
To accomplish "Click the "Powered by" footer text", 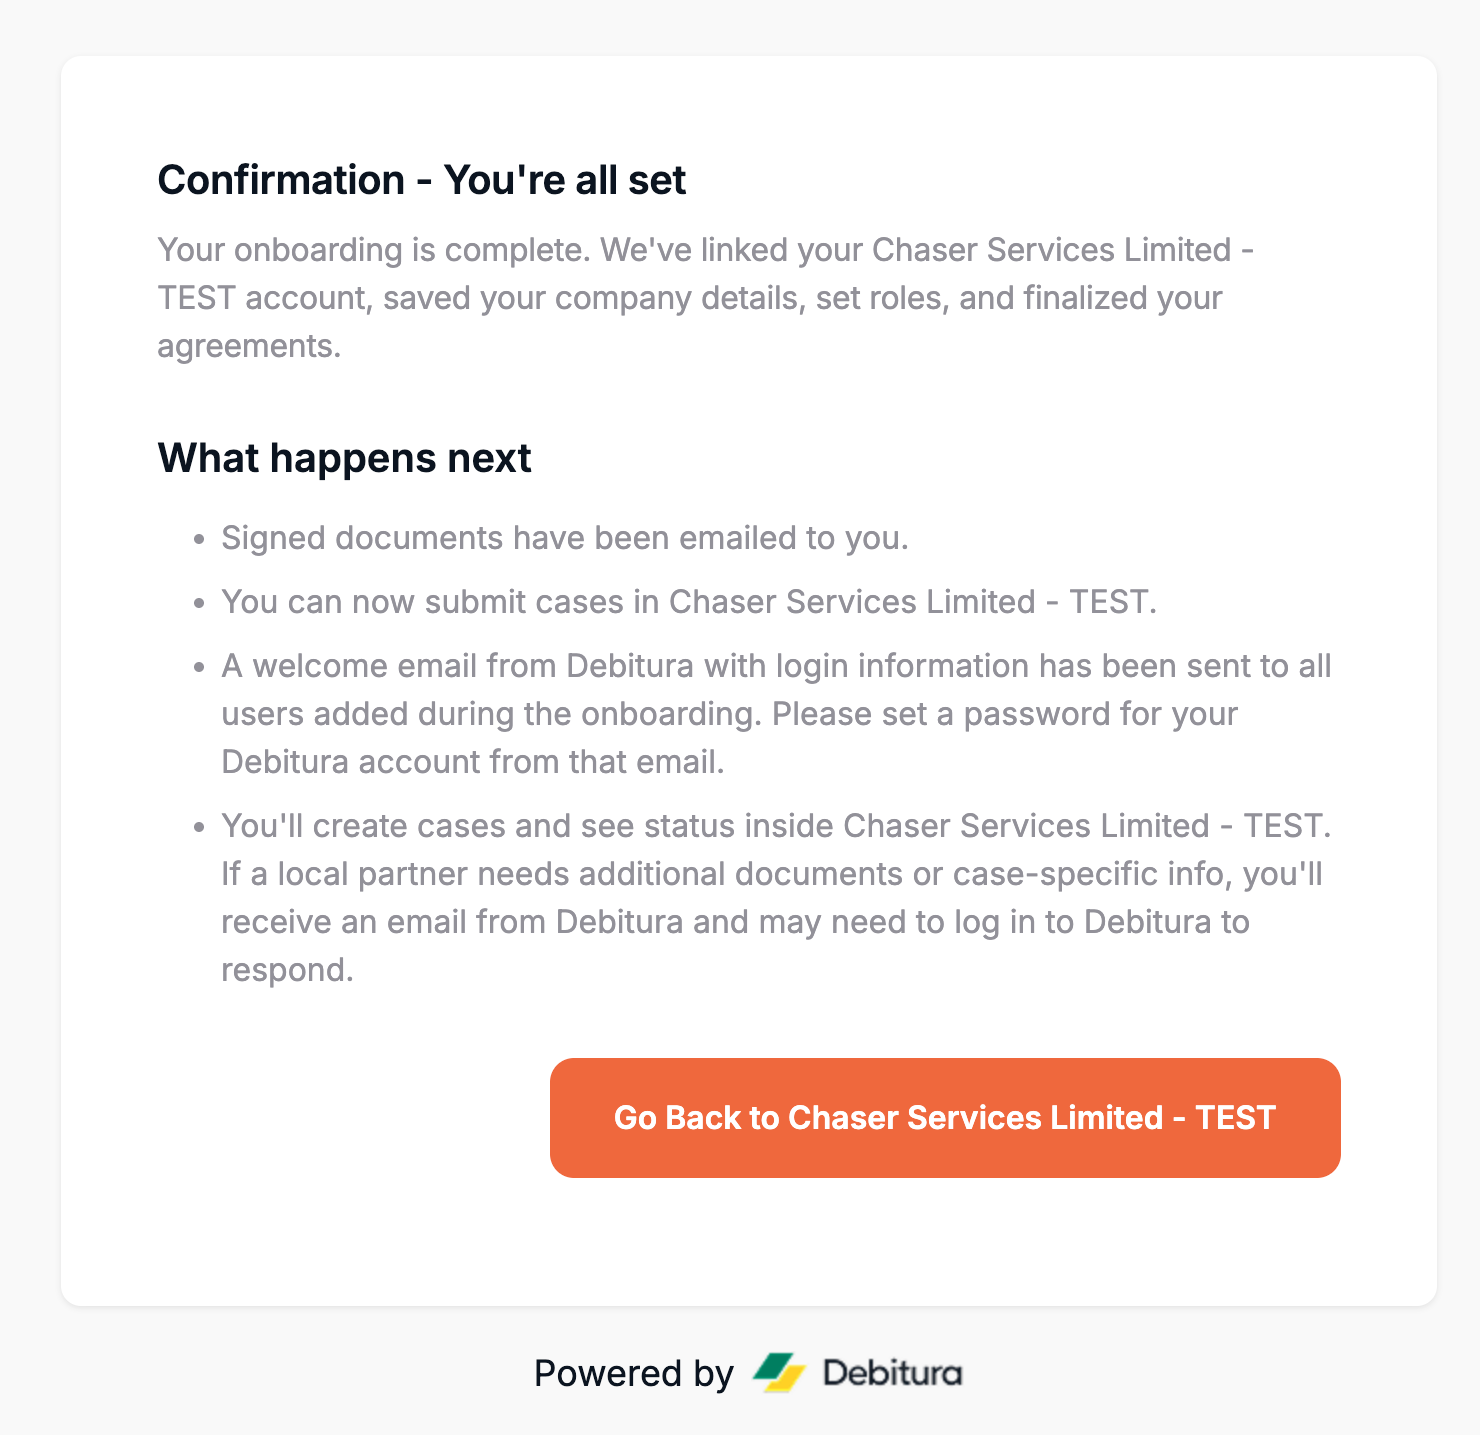I will [x=634, y=1373].
